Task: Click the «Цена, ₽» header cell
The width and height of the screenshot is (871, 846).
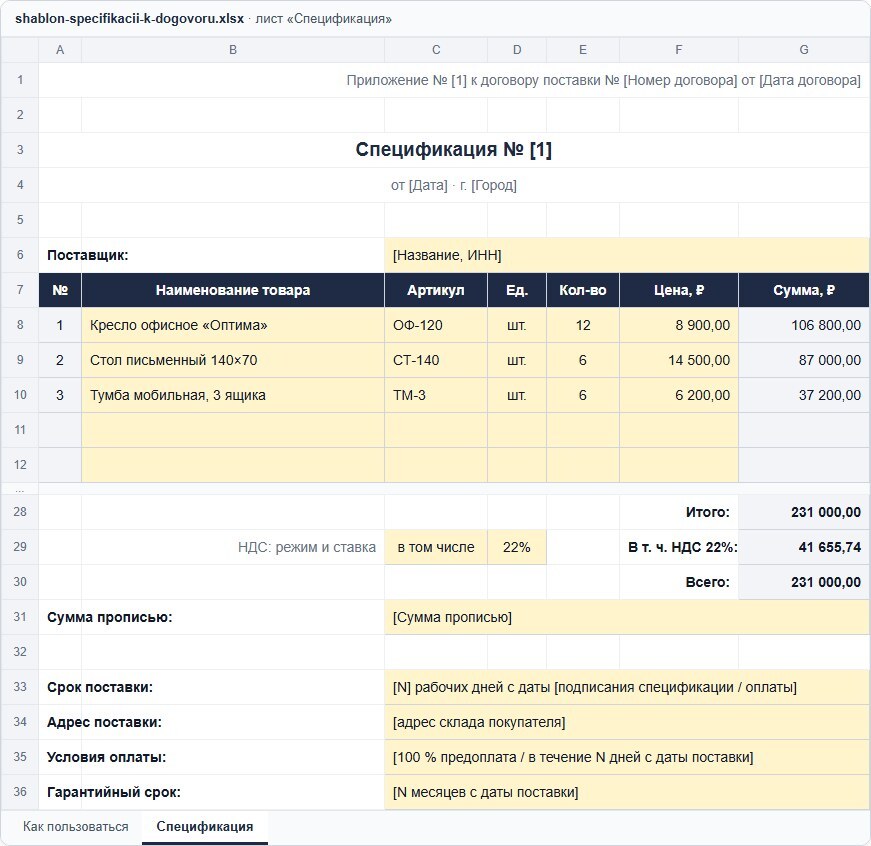Action: 679,290
